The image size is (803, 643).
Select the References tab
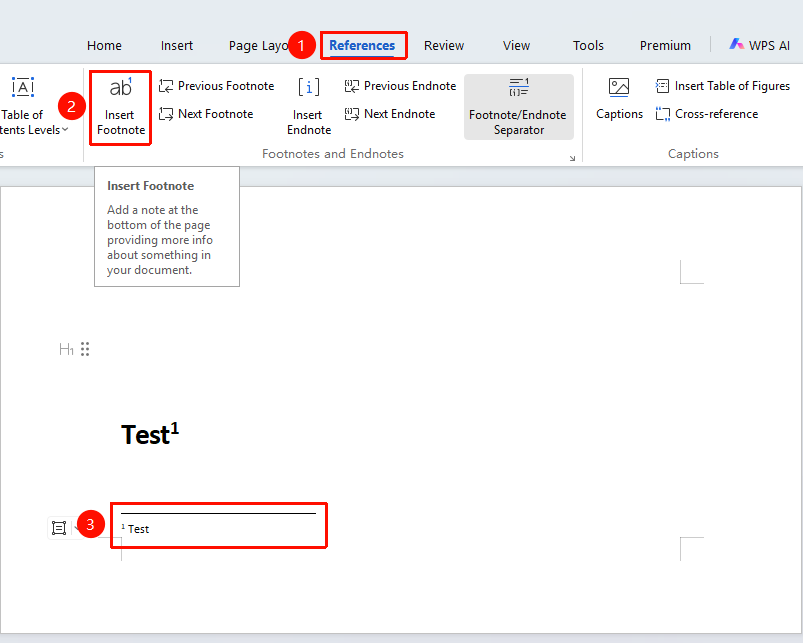pos(362,46)
